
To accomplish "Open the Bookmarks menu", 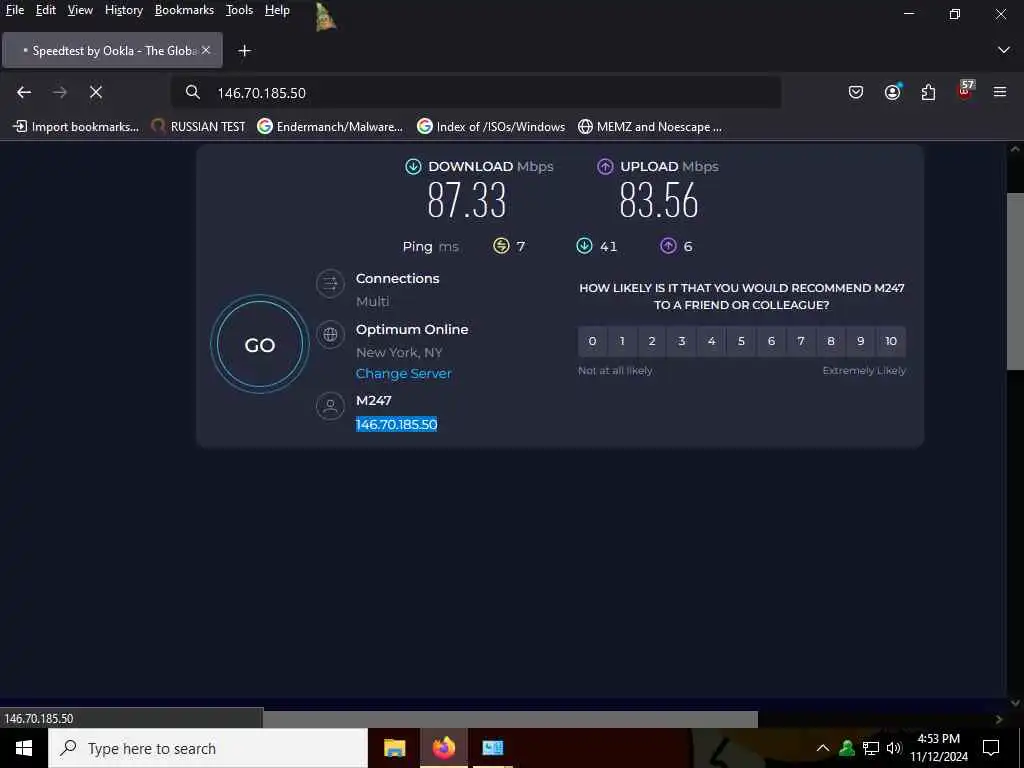I will tap(184, 10).
